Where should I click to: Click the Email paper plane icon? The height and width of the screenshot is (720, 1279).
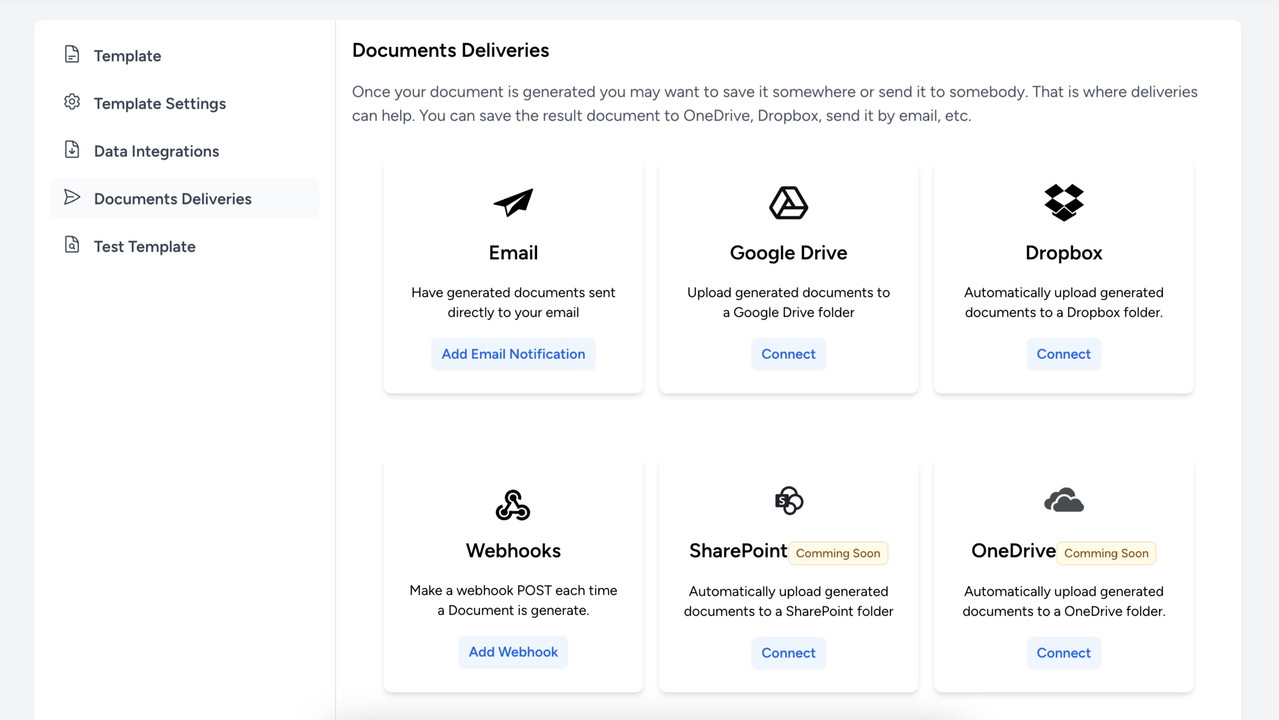[513, 202]
